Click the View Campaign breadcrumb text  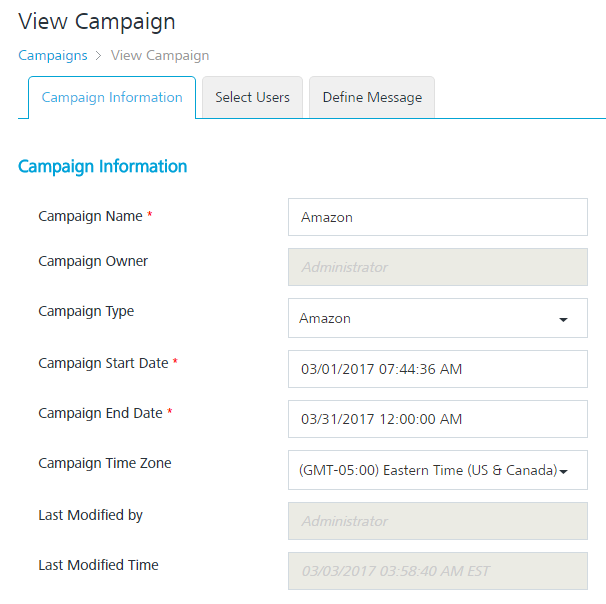click(x=160, y=55)
